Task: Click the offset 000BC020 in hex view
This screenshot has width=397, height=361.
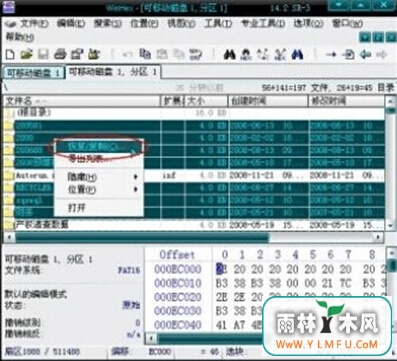Action: click(x=178, y=297)
